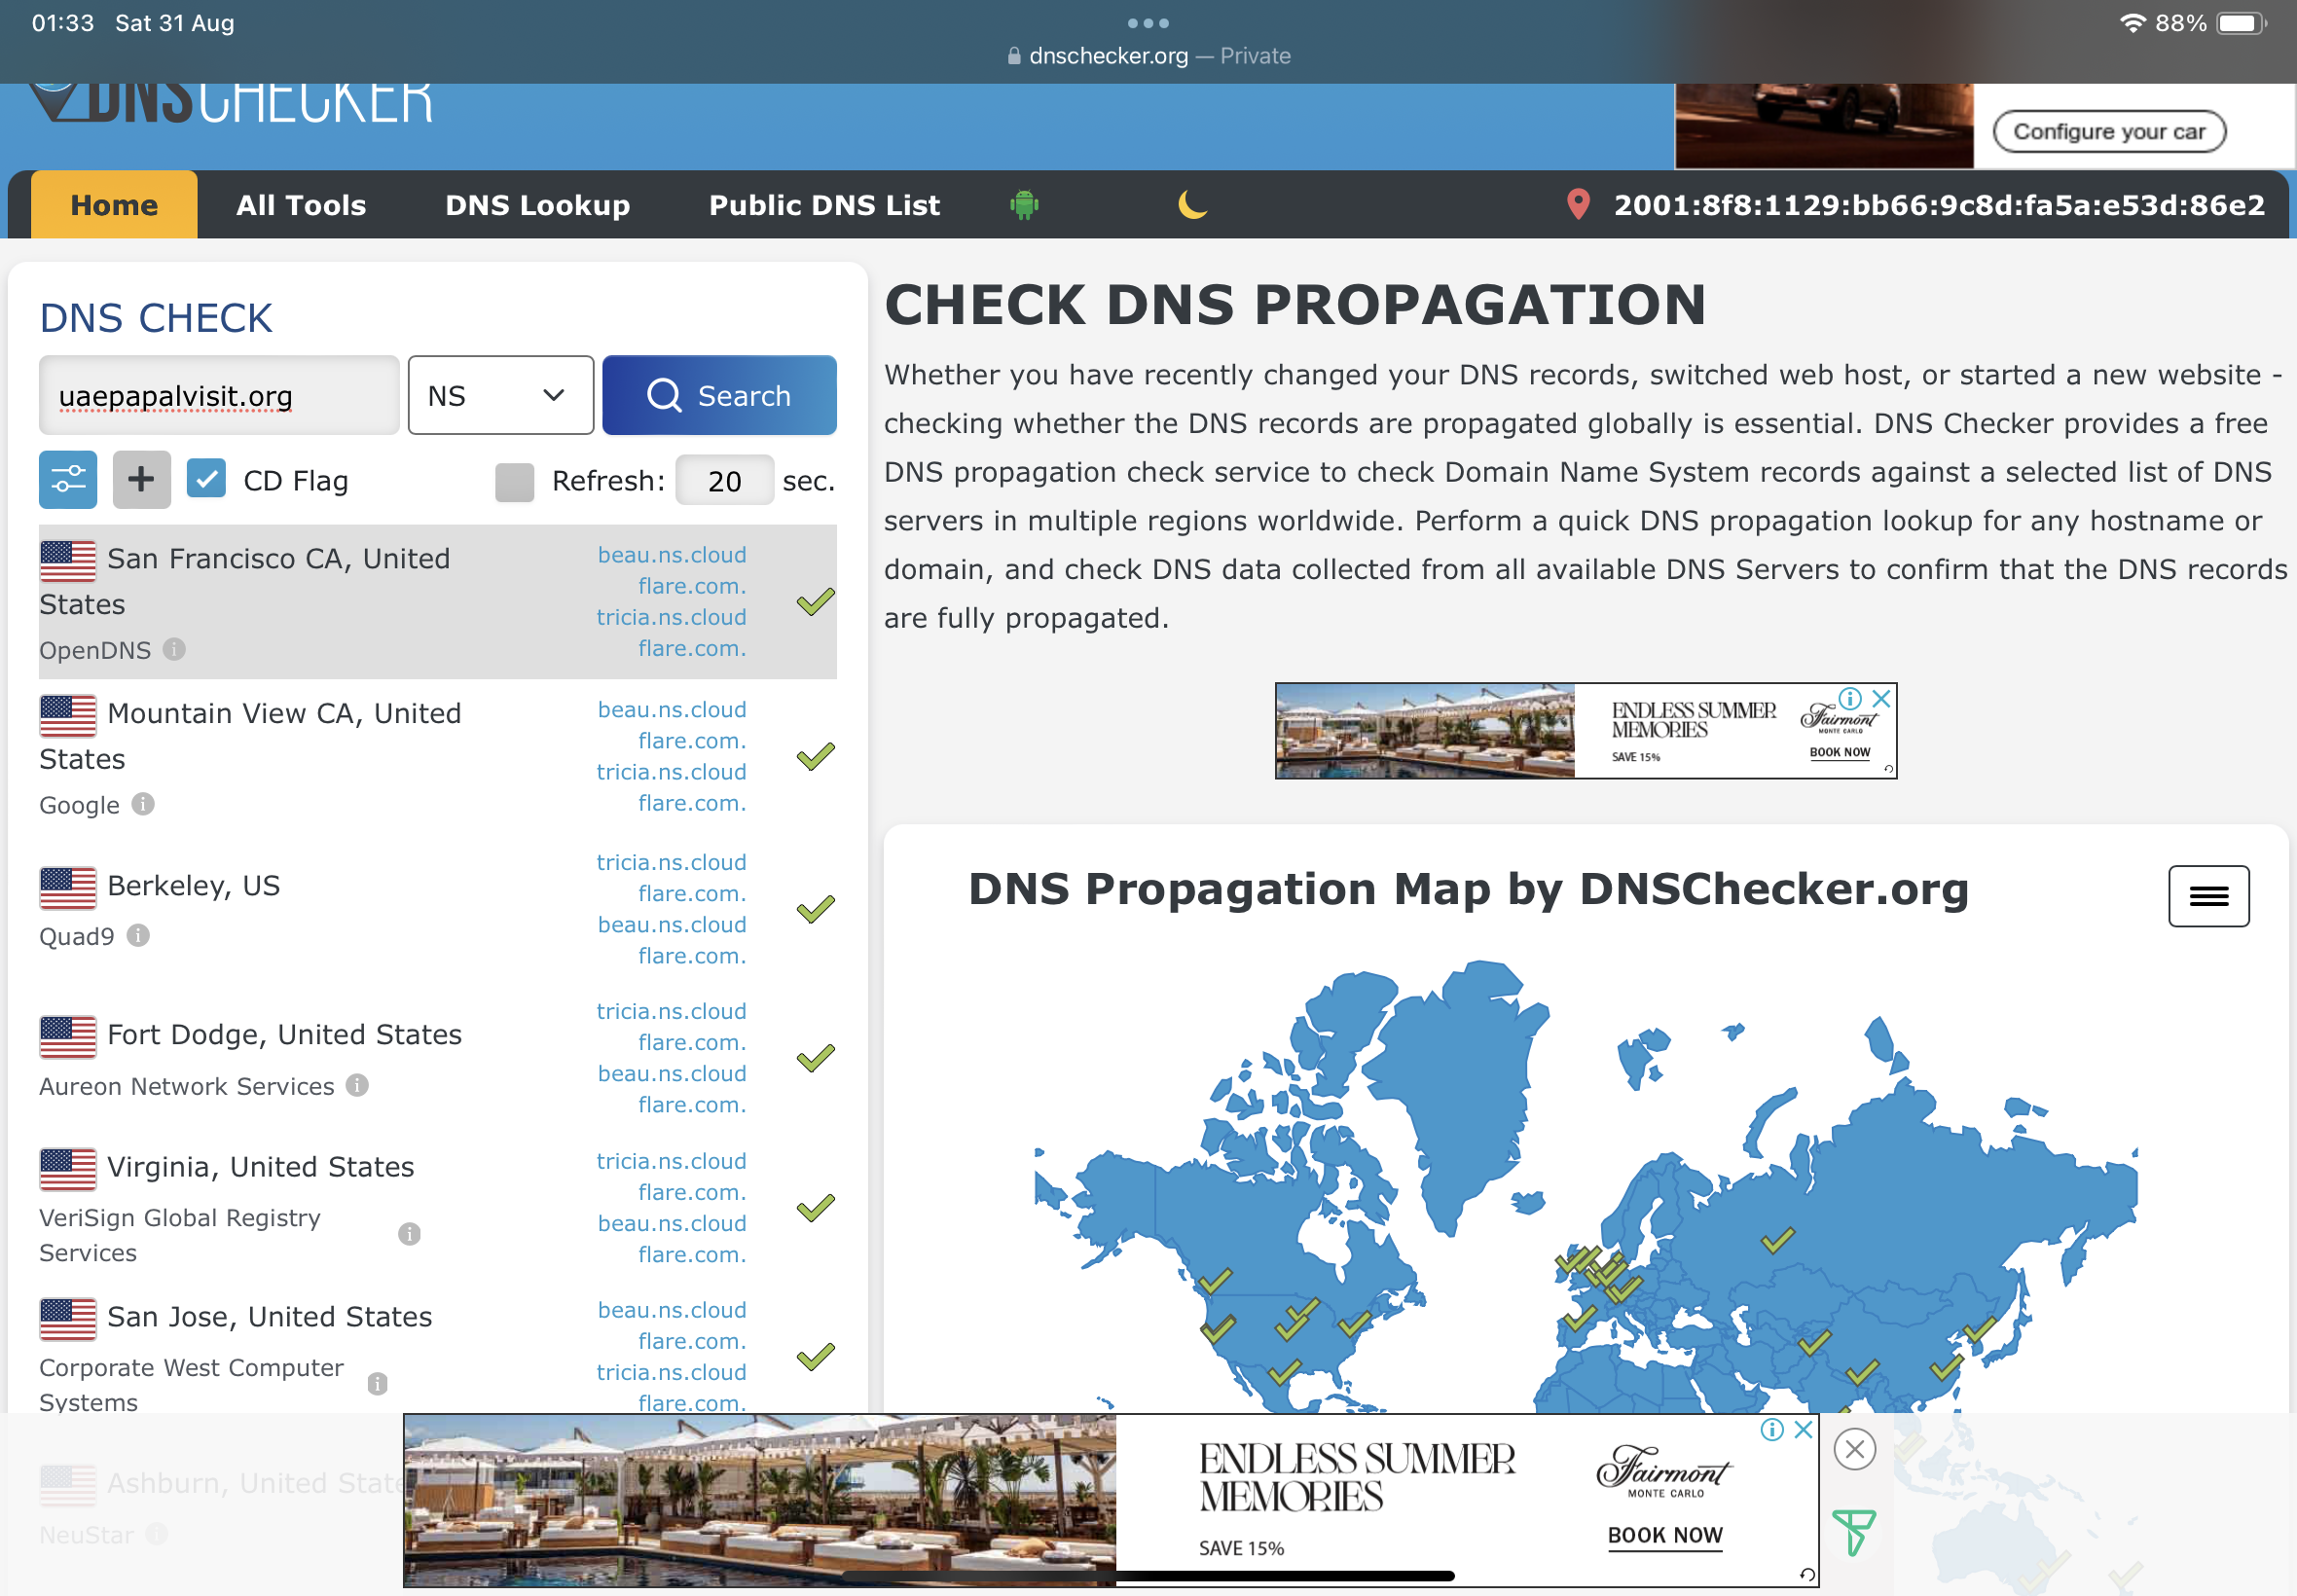The image size is (2297, 1596).
Task: Close the bottom banner ad with the circled X
Action: point(1854,1449)
